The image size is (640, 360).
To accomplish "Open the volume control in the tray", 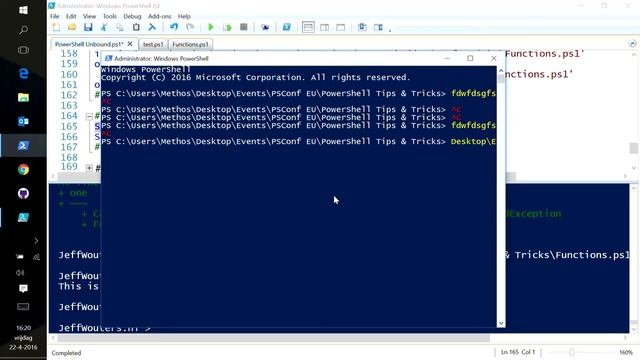I will pos(20,273).
